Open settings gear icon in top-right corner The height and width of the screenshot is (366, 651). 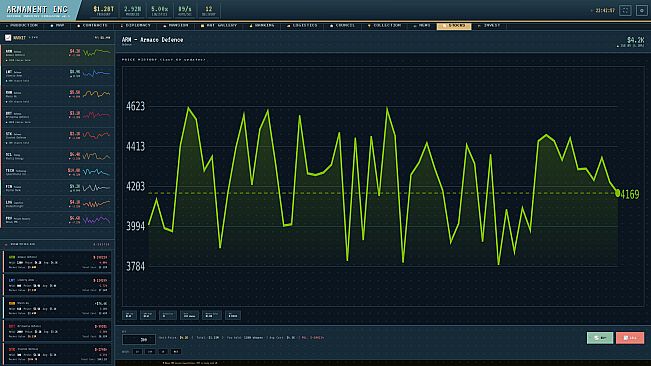click(641, 10)
